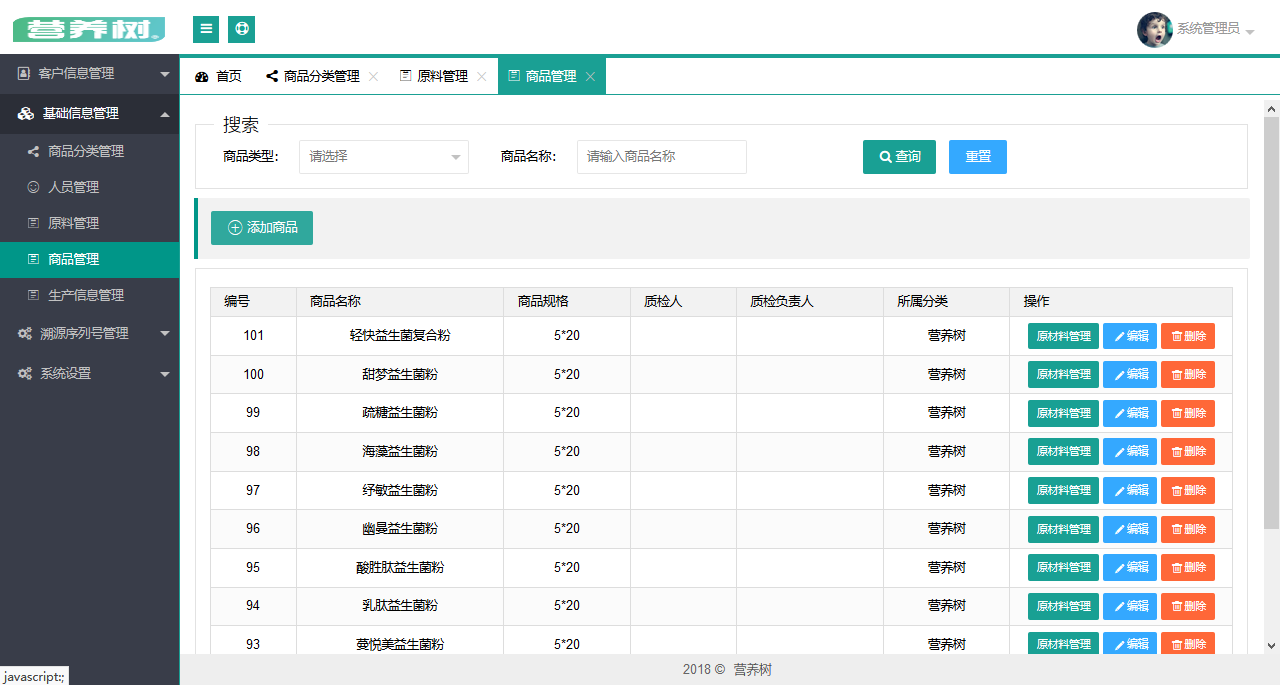
Task: Click the 添加商品 button
Action: click(x=262, y=228)
